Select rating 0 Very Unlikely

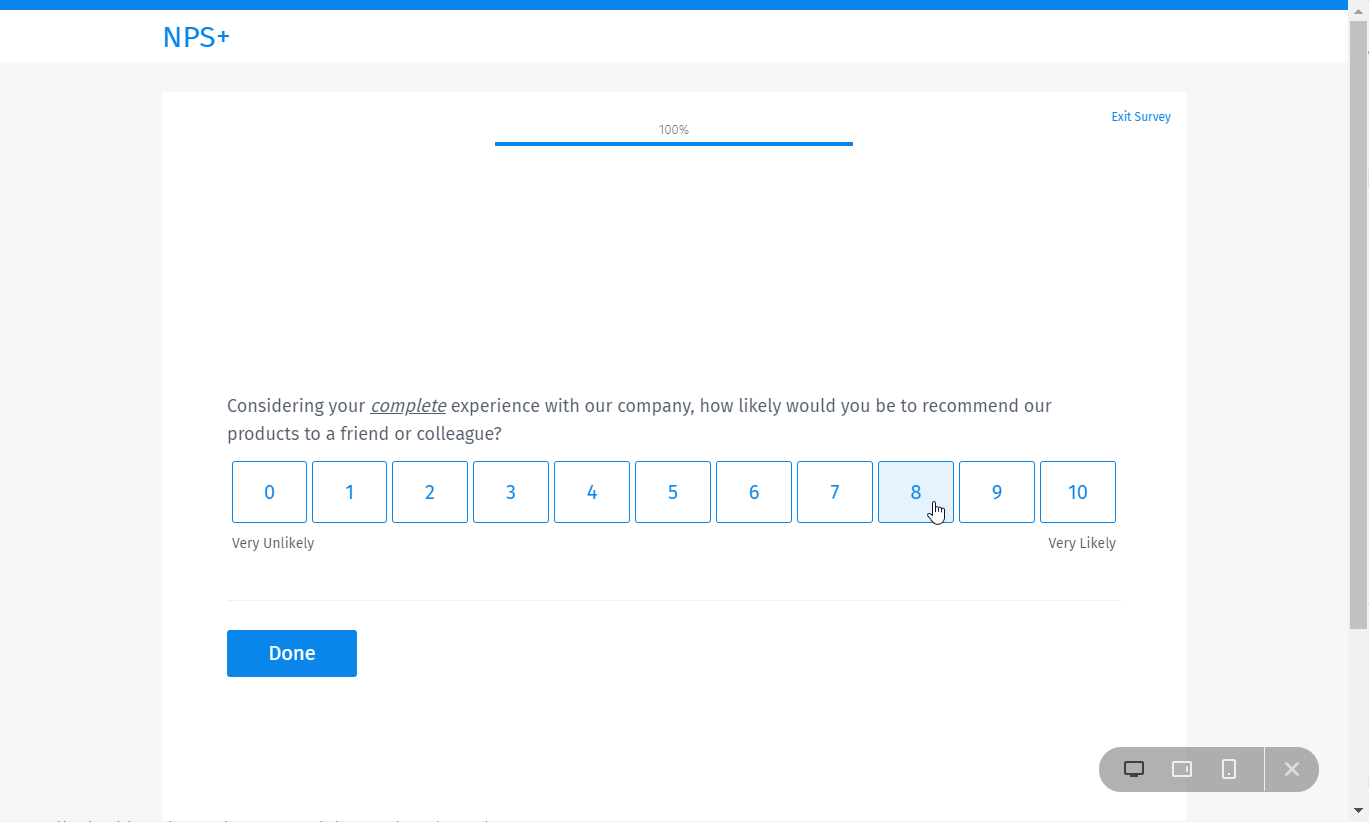click(x=268, y=492)
